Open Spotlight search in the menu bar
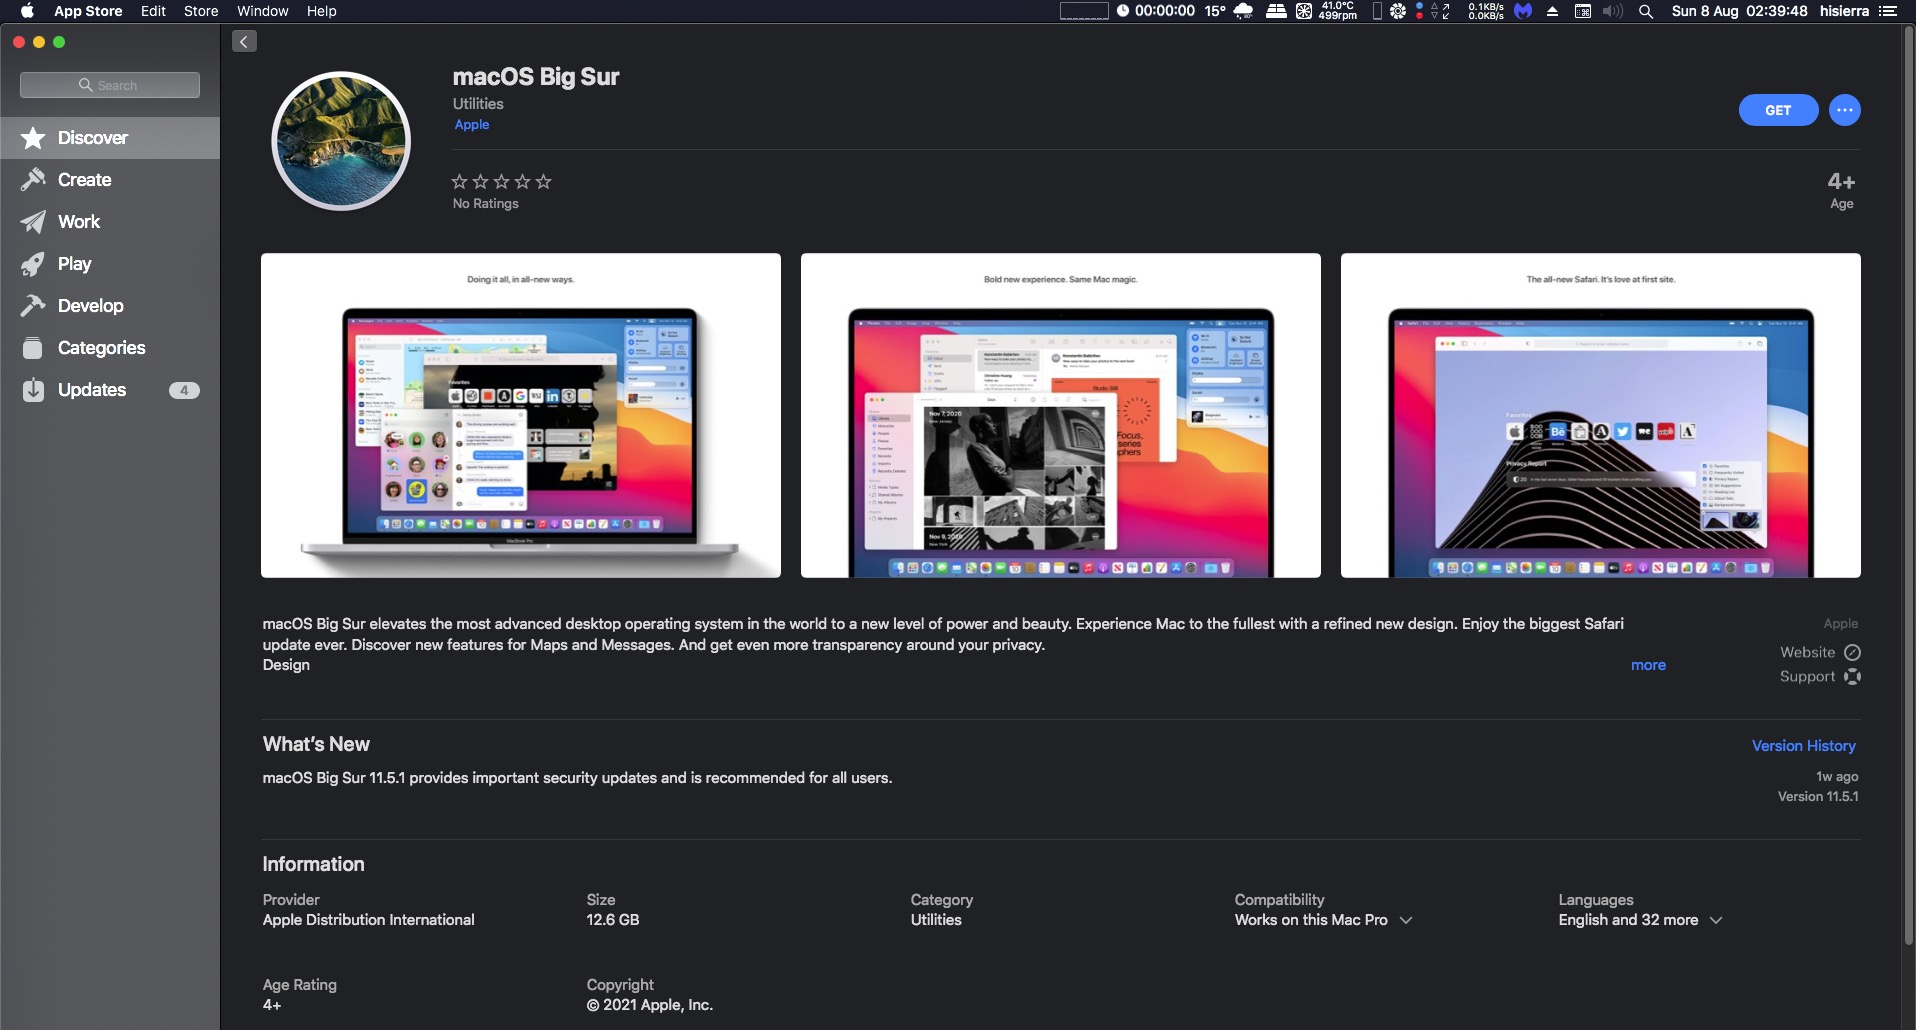 (1645, 11)
